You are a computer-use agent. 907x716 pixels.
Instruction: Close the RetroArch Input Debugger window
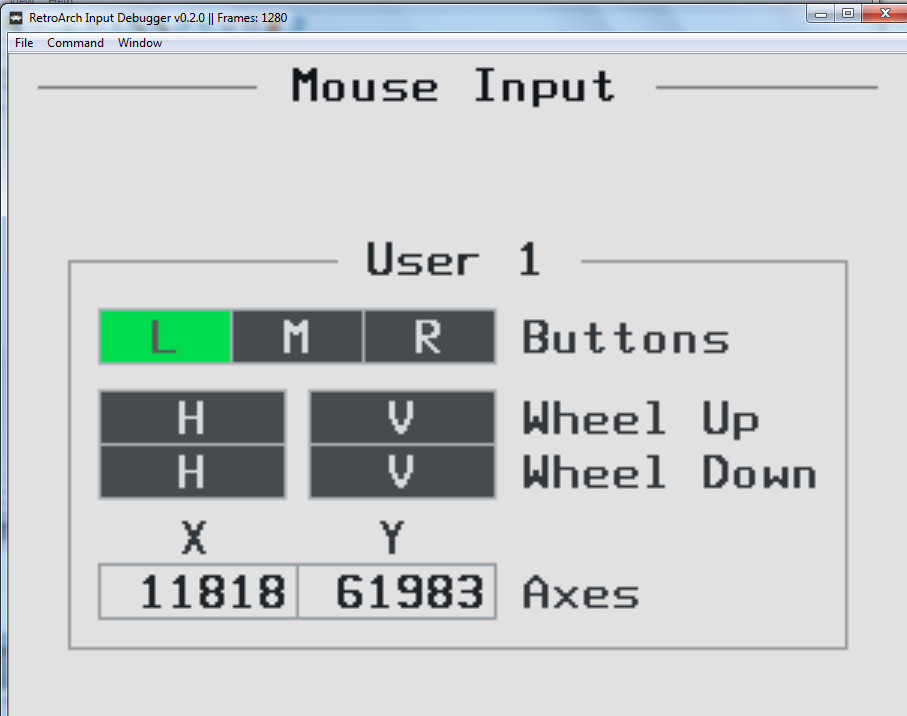pyautogui.click(x=885, y=14)
